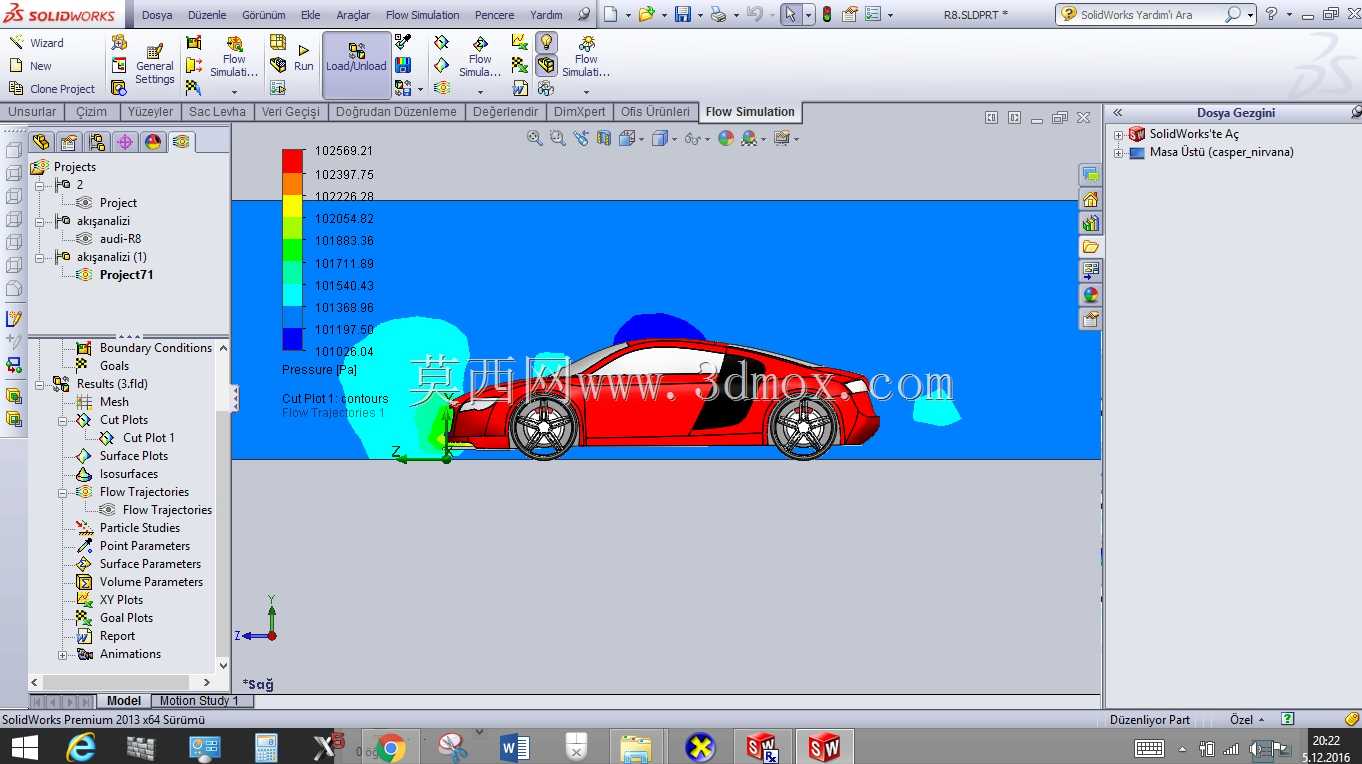
Task: Click the Model tab at bottom
Action: tap(124, 701)
